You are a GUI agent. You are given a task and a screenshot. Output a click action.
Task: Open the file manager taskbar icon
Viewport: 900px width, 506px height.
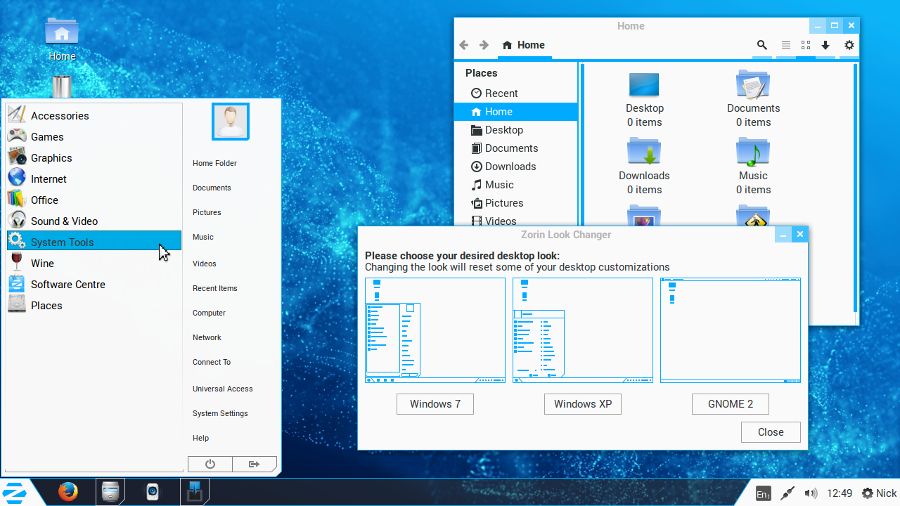110,492
